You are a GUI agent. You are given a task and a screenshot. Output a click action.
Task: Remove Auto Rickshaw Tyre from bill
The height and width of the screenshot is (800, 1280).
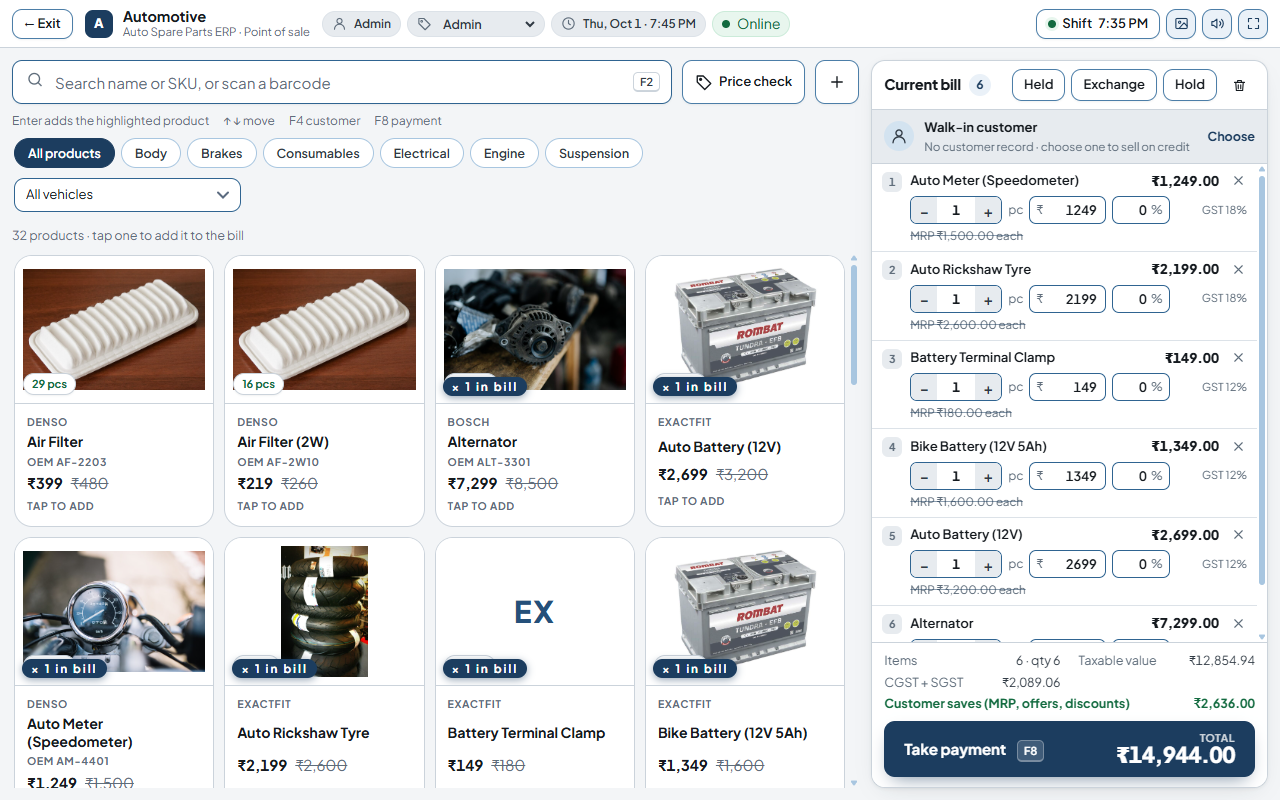1238,269
